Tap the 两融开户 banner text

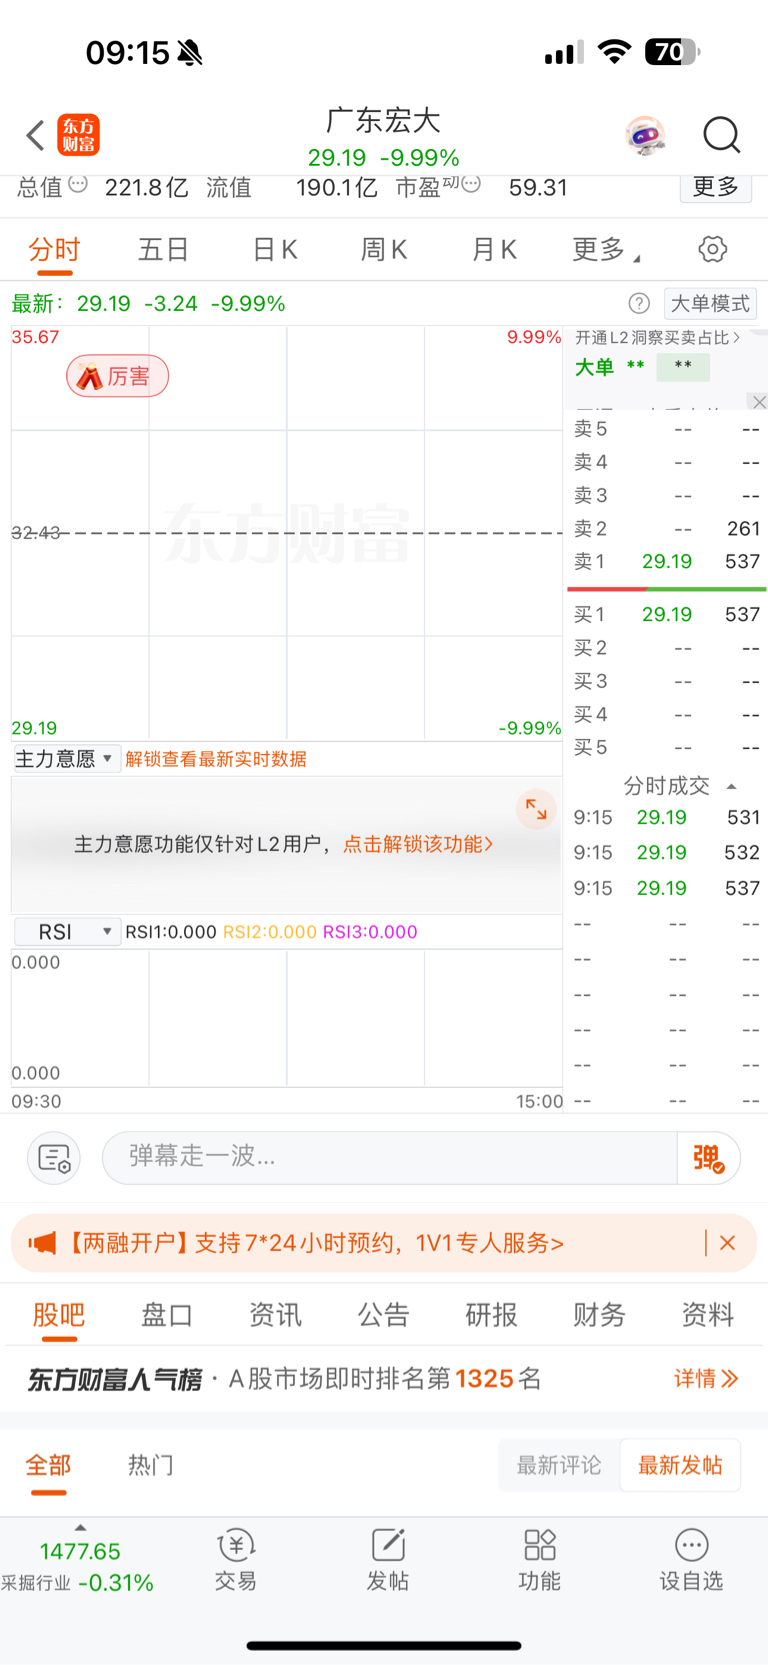(314, 1243)
